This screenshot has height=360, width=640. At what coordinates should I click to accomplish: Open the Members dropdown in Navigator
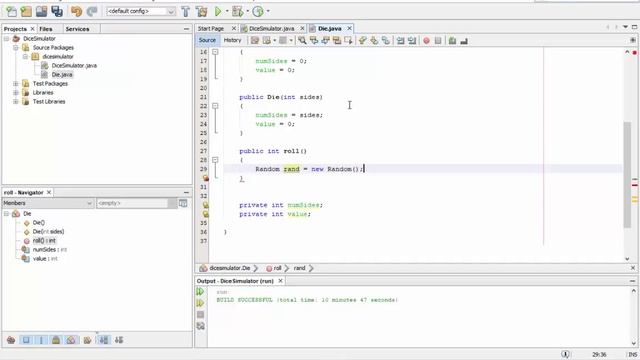tap(48, 203)
